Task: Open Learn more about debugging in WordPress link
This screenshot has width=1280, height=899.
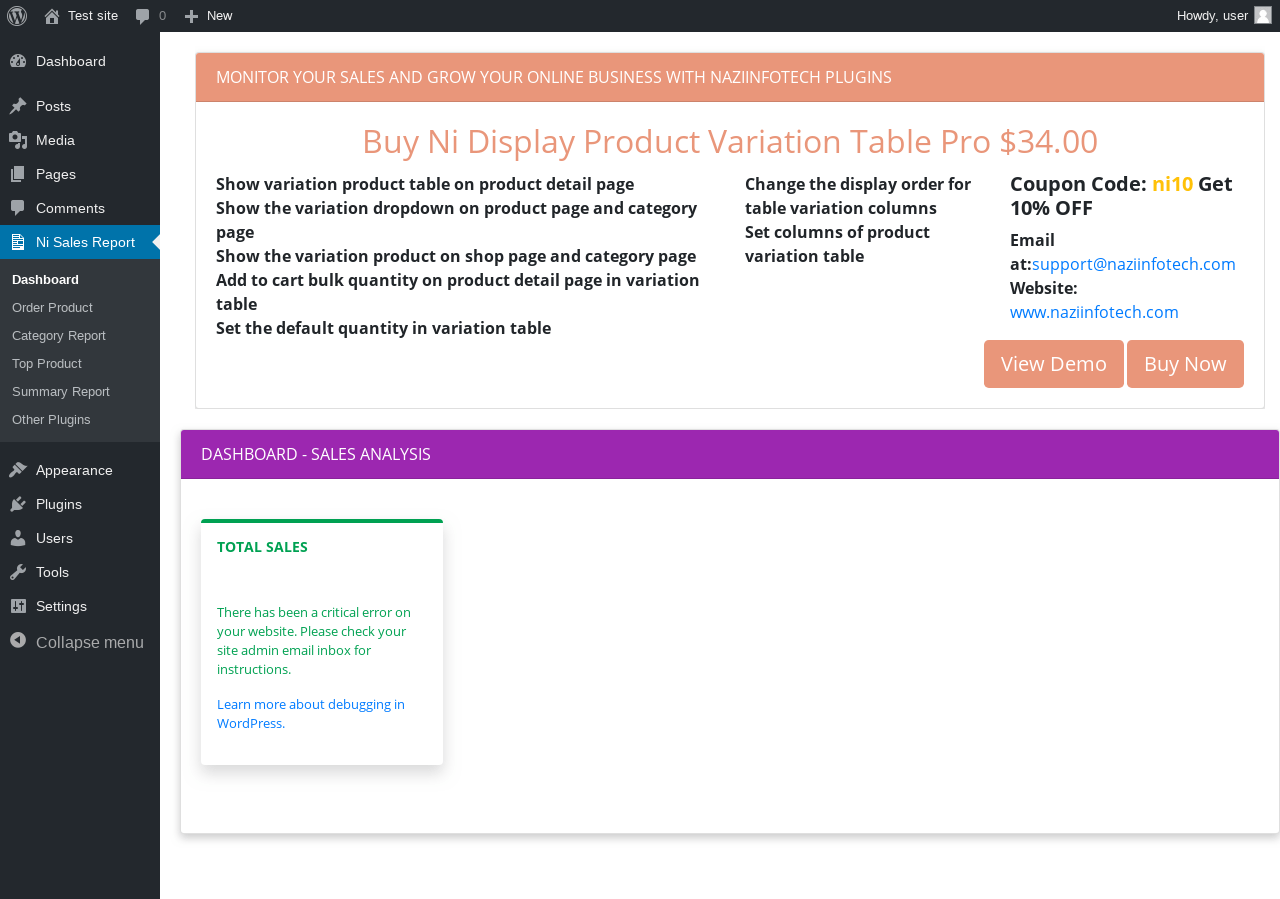Action: (311, 714)
